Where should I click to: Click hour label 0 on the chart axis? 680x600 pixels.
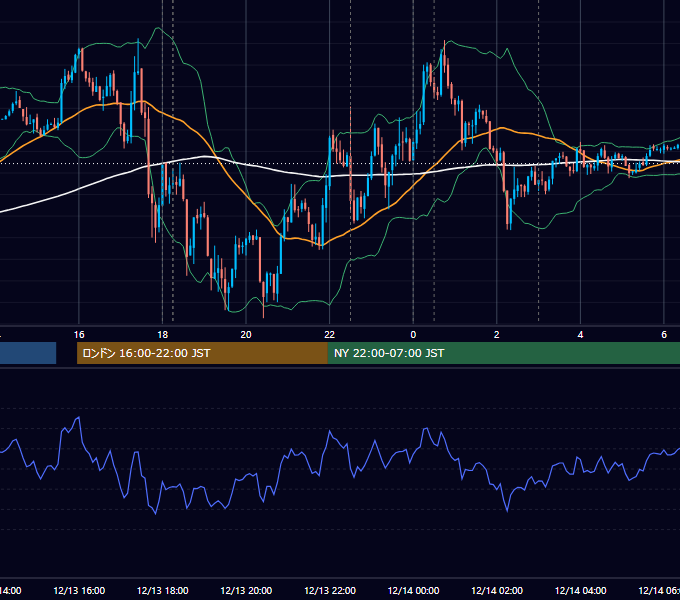(413, 335)
